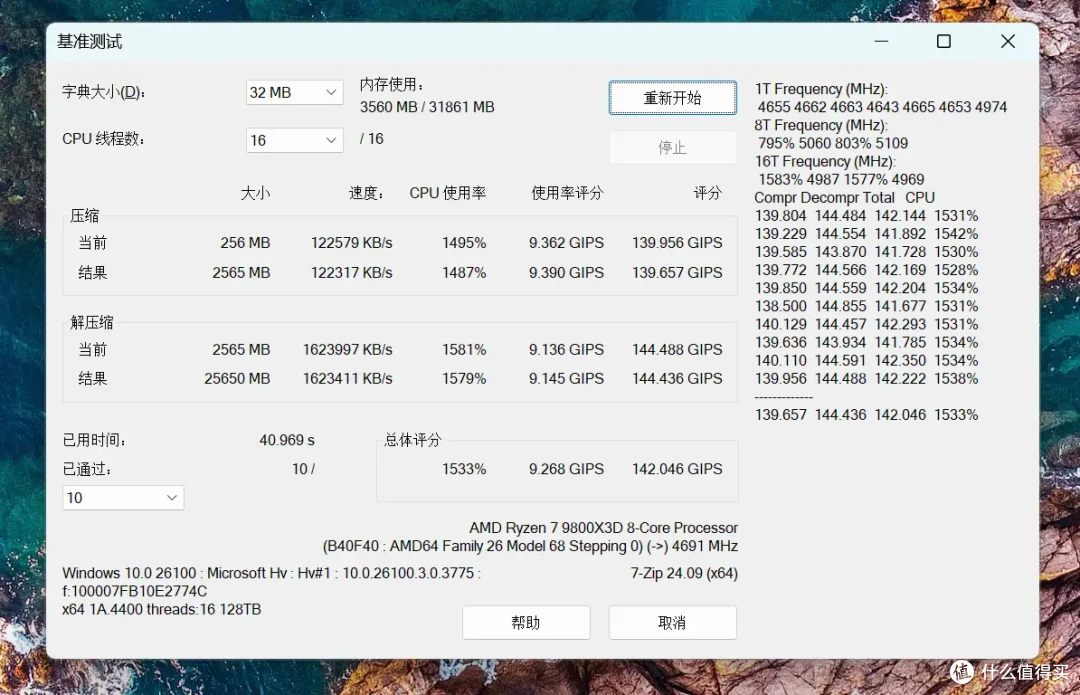Click the Compr Decompr Total CPU header line

point(844,198)
